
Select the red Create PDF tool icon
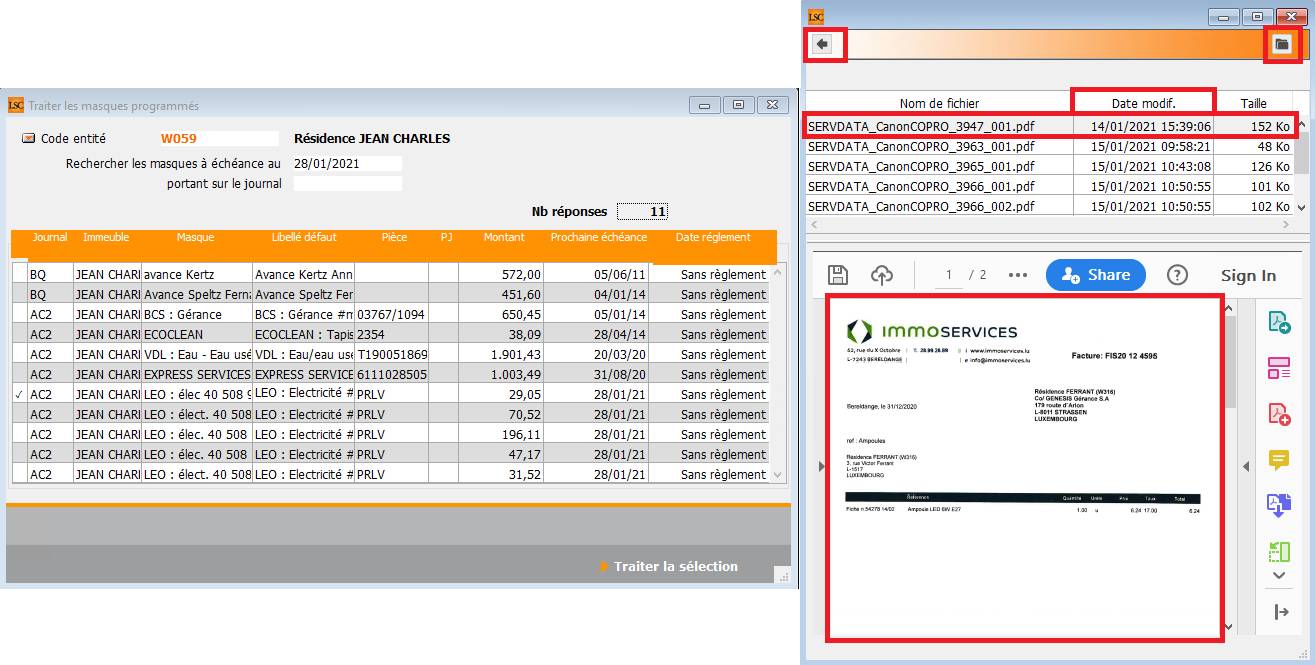click(x=1279, y=414)
